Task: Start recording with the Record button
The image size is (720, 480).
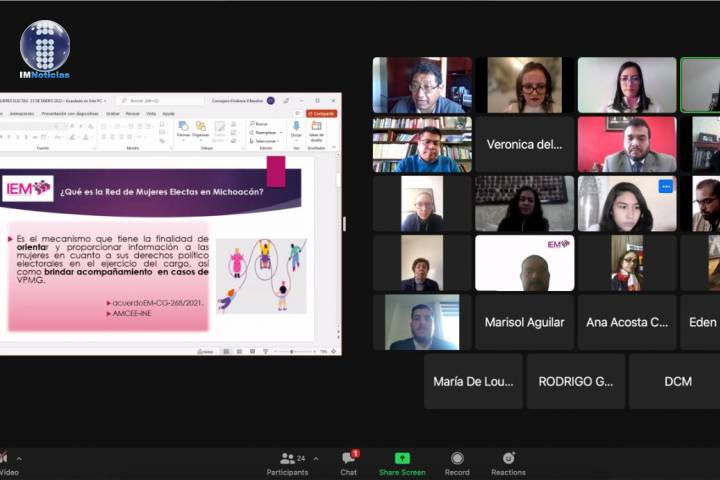Action: coord(457,463)
